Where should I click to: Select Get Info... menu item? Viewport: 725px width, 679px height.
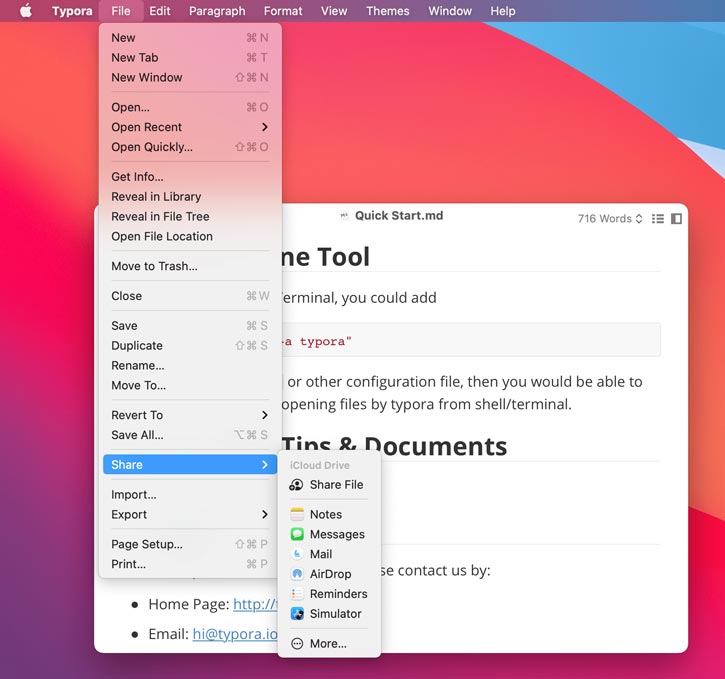coord(190,177)
